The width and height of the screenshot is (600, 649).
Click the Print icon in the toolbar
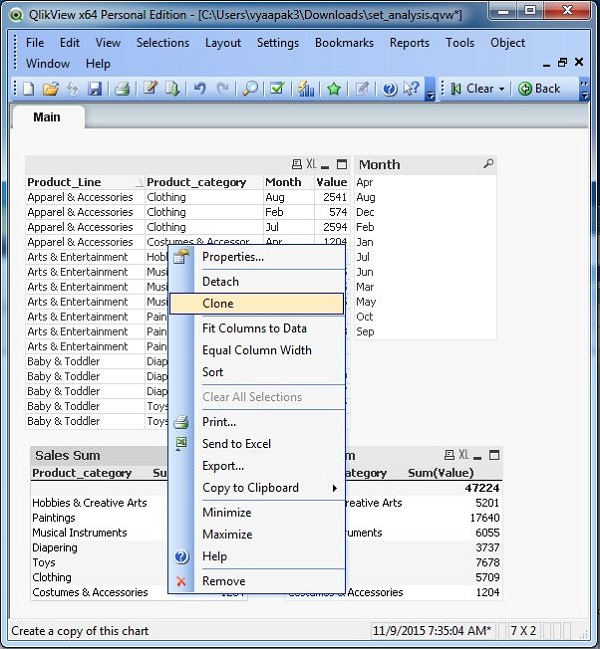click(122, 89)
